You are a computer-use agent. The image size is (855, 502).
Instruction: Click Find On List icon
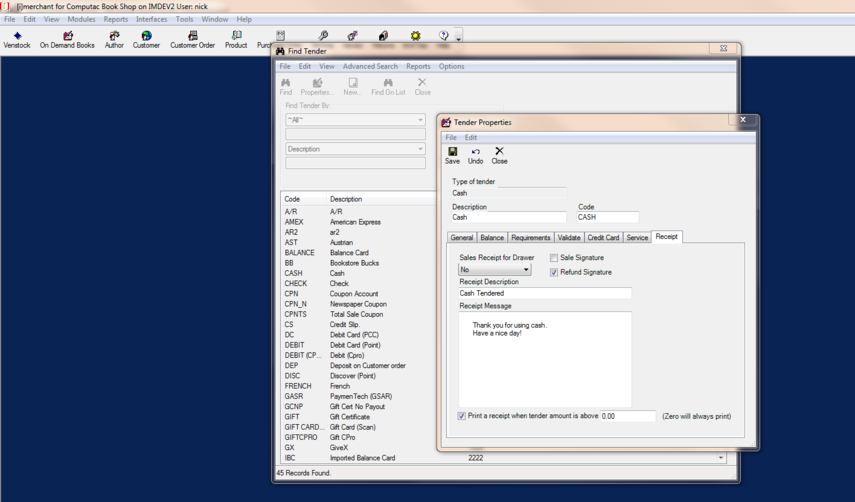pos(388,87)
